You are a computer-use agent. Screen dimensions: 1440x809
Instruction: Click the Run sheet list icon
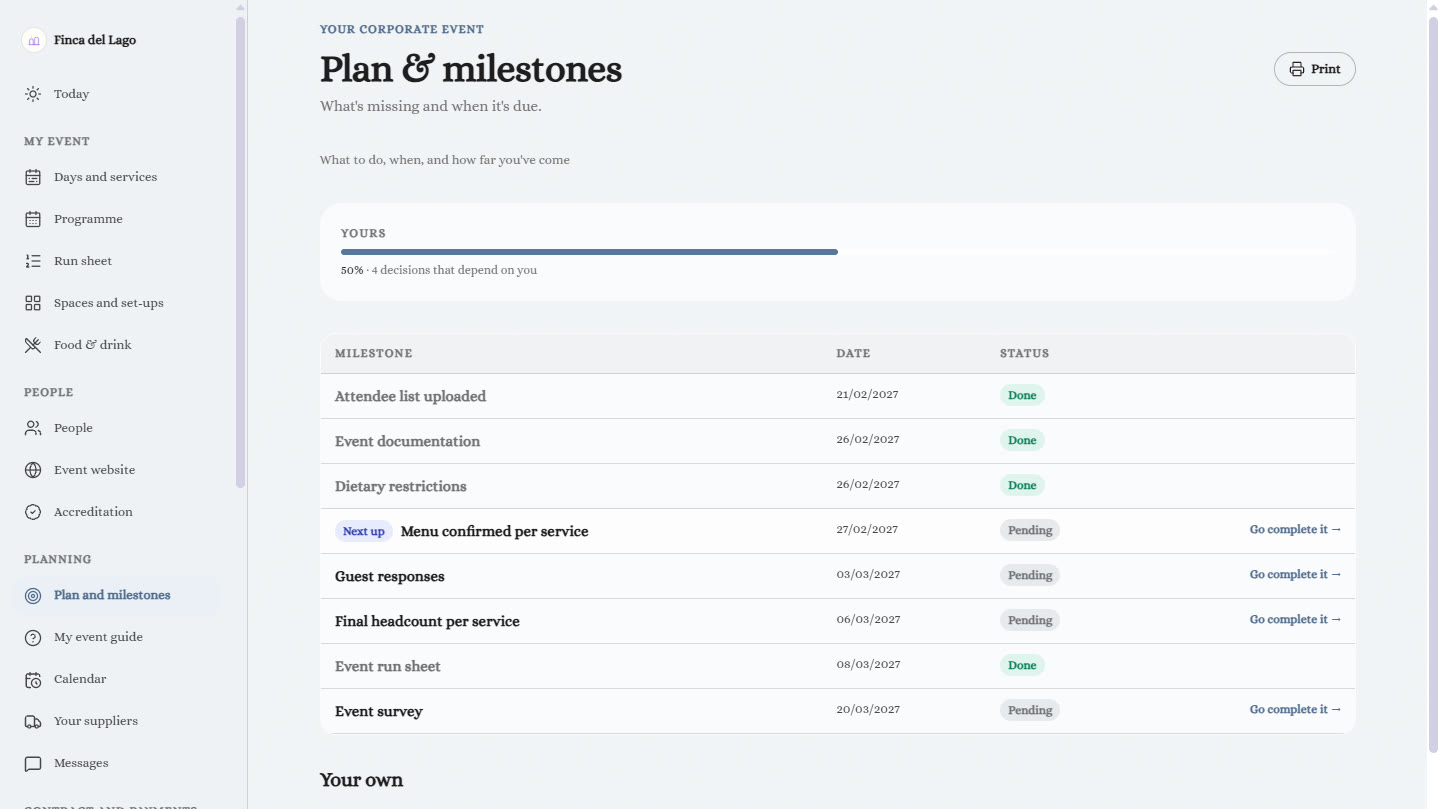pos(33,261)
